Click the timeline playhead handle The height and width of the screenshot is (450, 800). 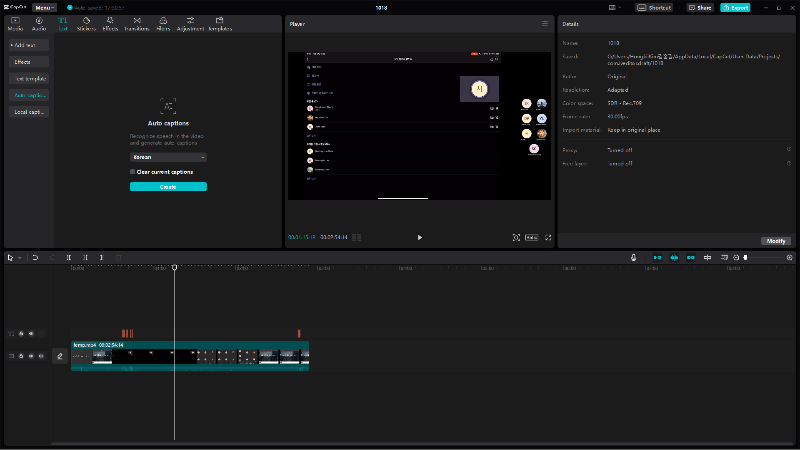coord(174,267)
